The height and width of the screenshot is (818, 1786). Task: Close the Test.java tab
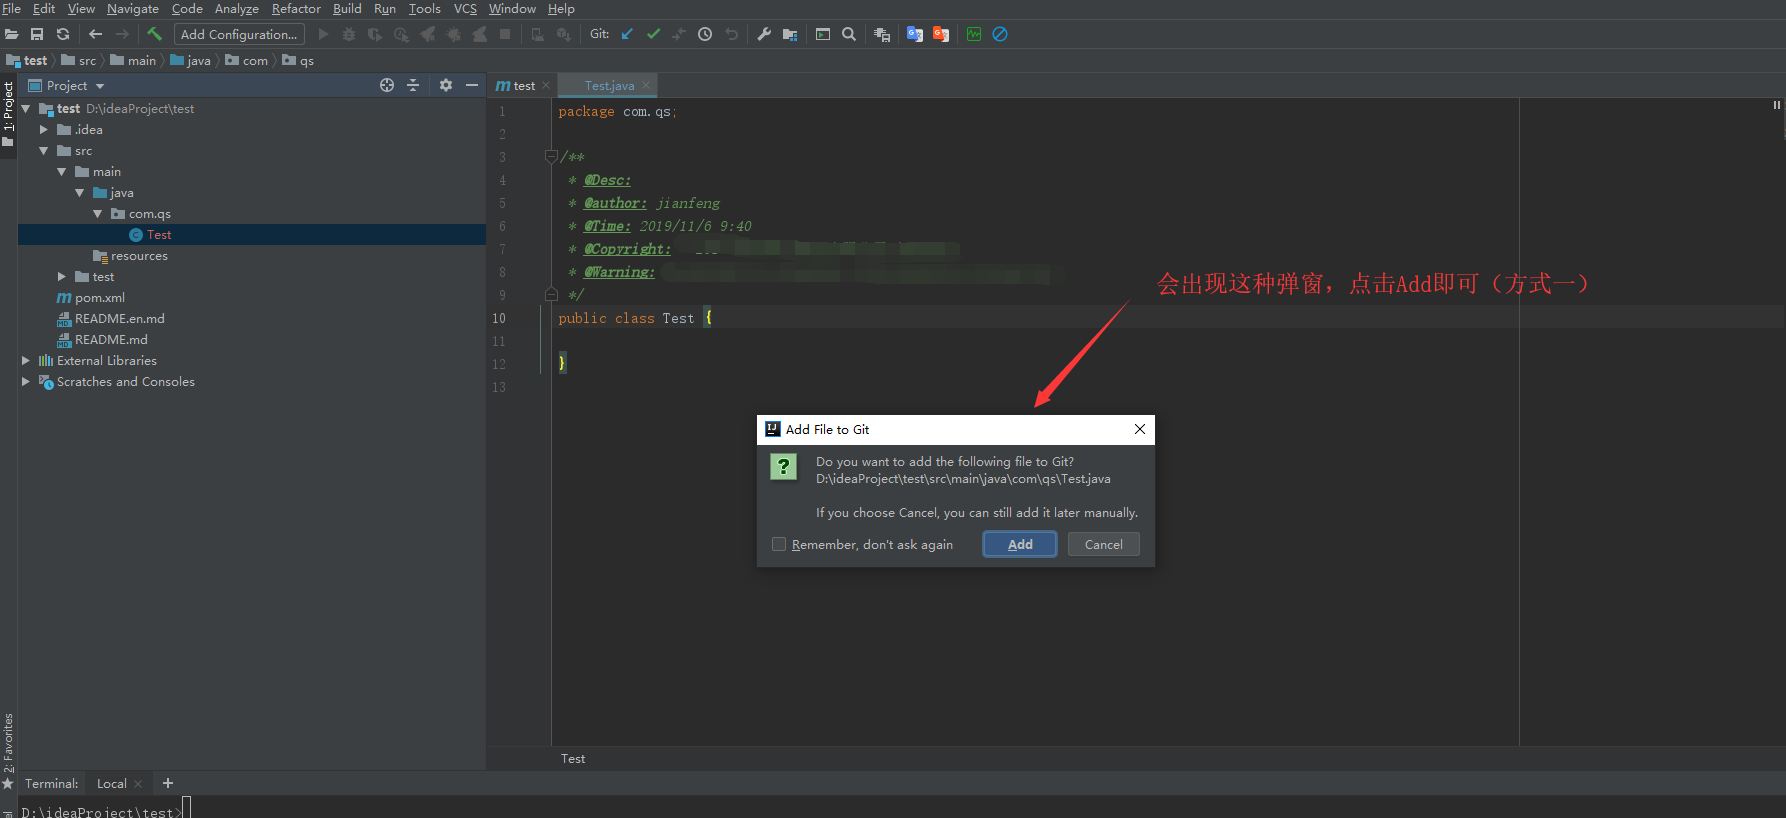[646, 86]
